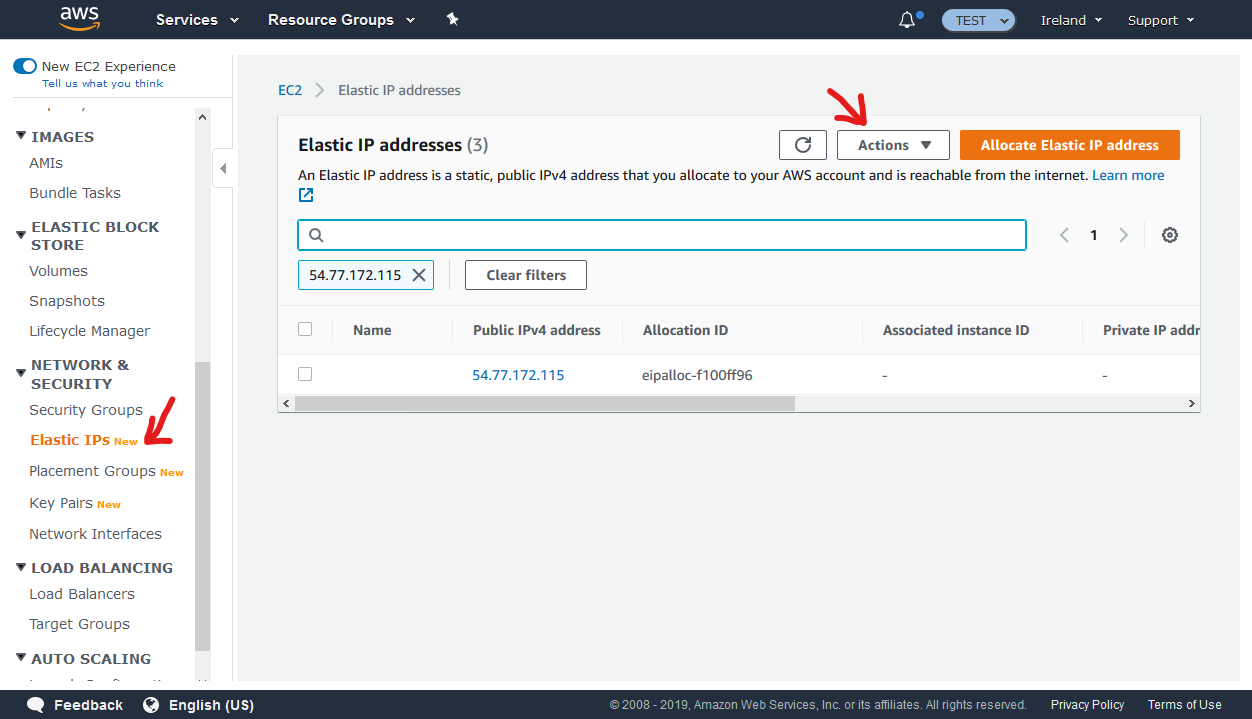The image size is (1252, 719).
Task: Open the Learn more link
Action: [1128, 175]
